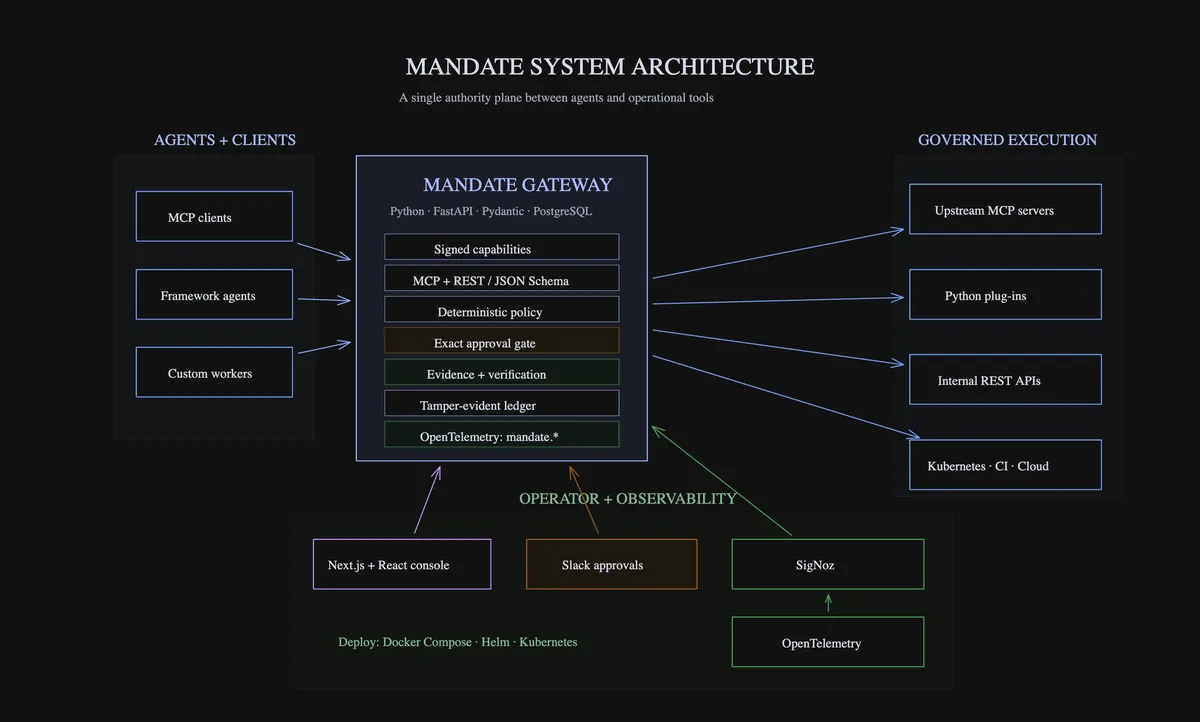Select the Python plug-ins box
1200x722 pixels.
[x=1005, y=294]
